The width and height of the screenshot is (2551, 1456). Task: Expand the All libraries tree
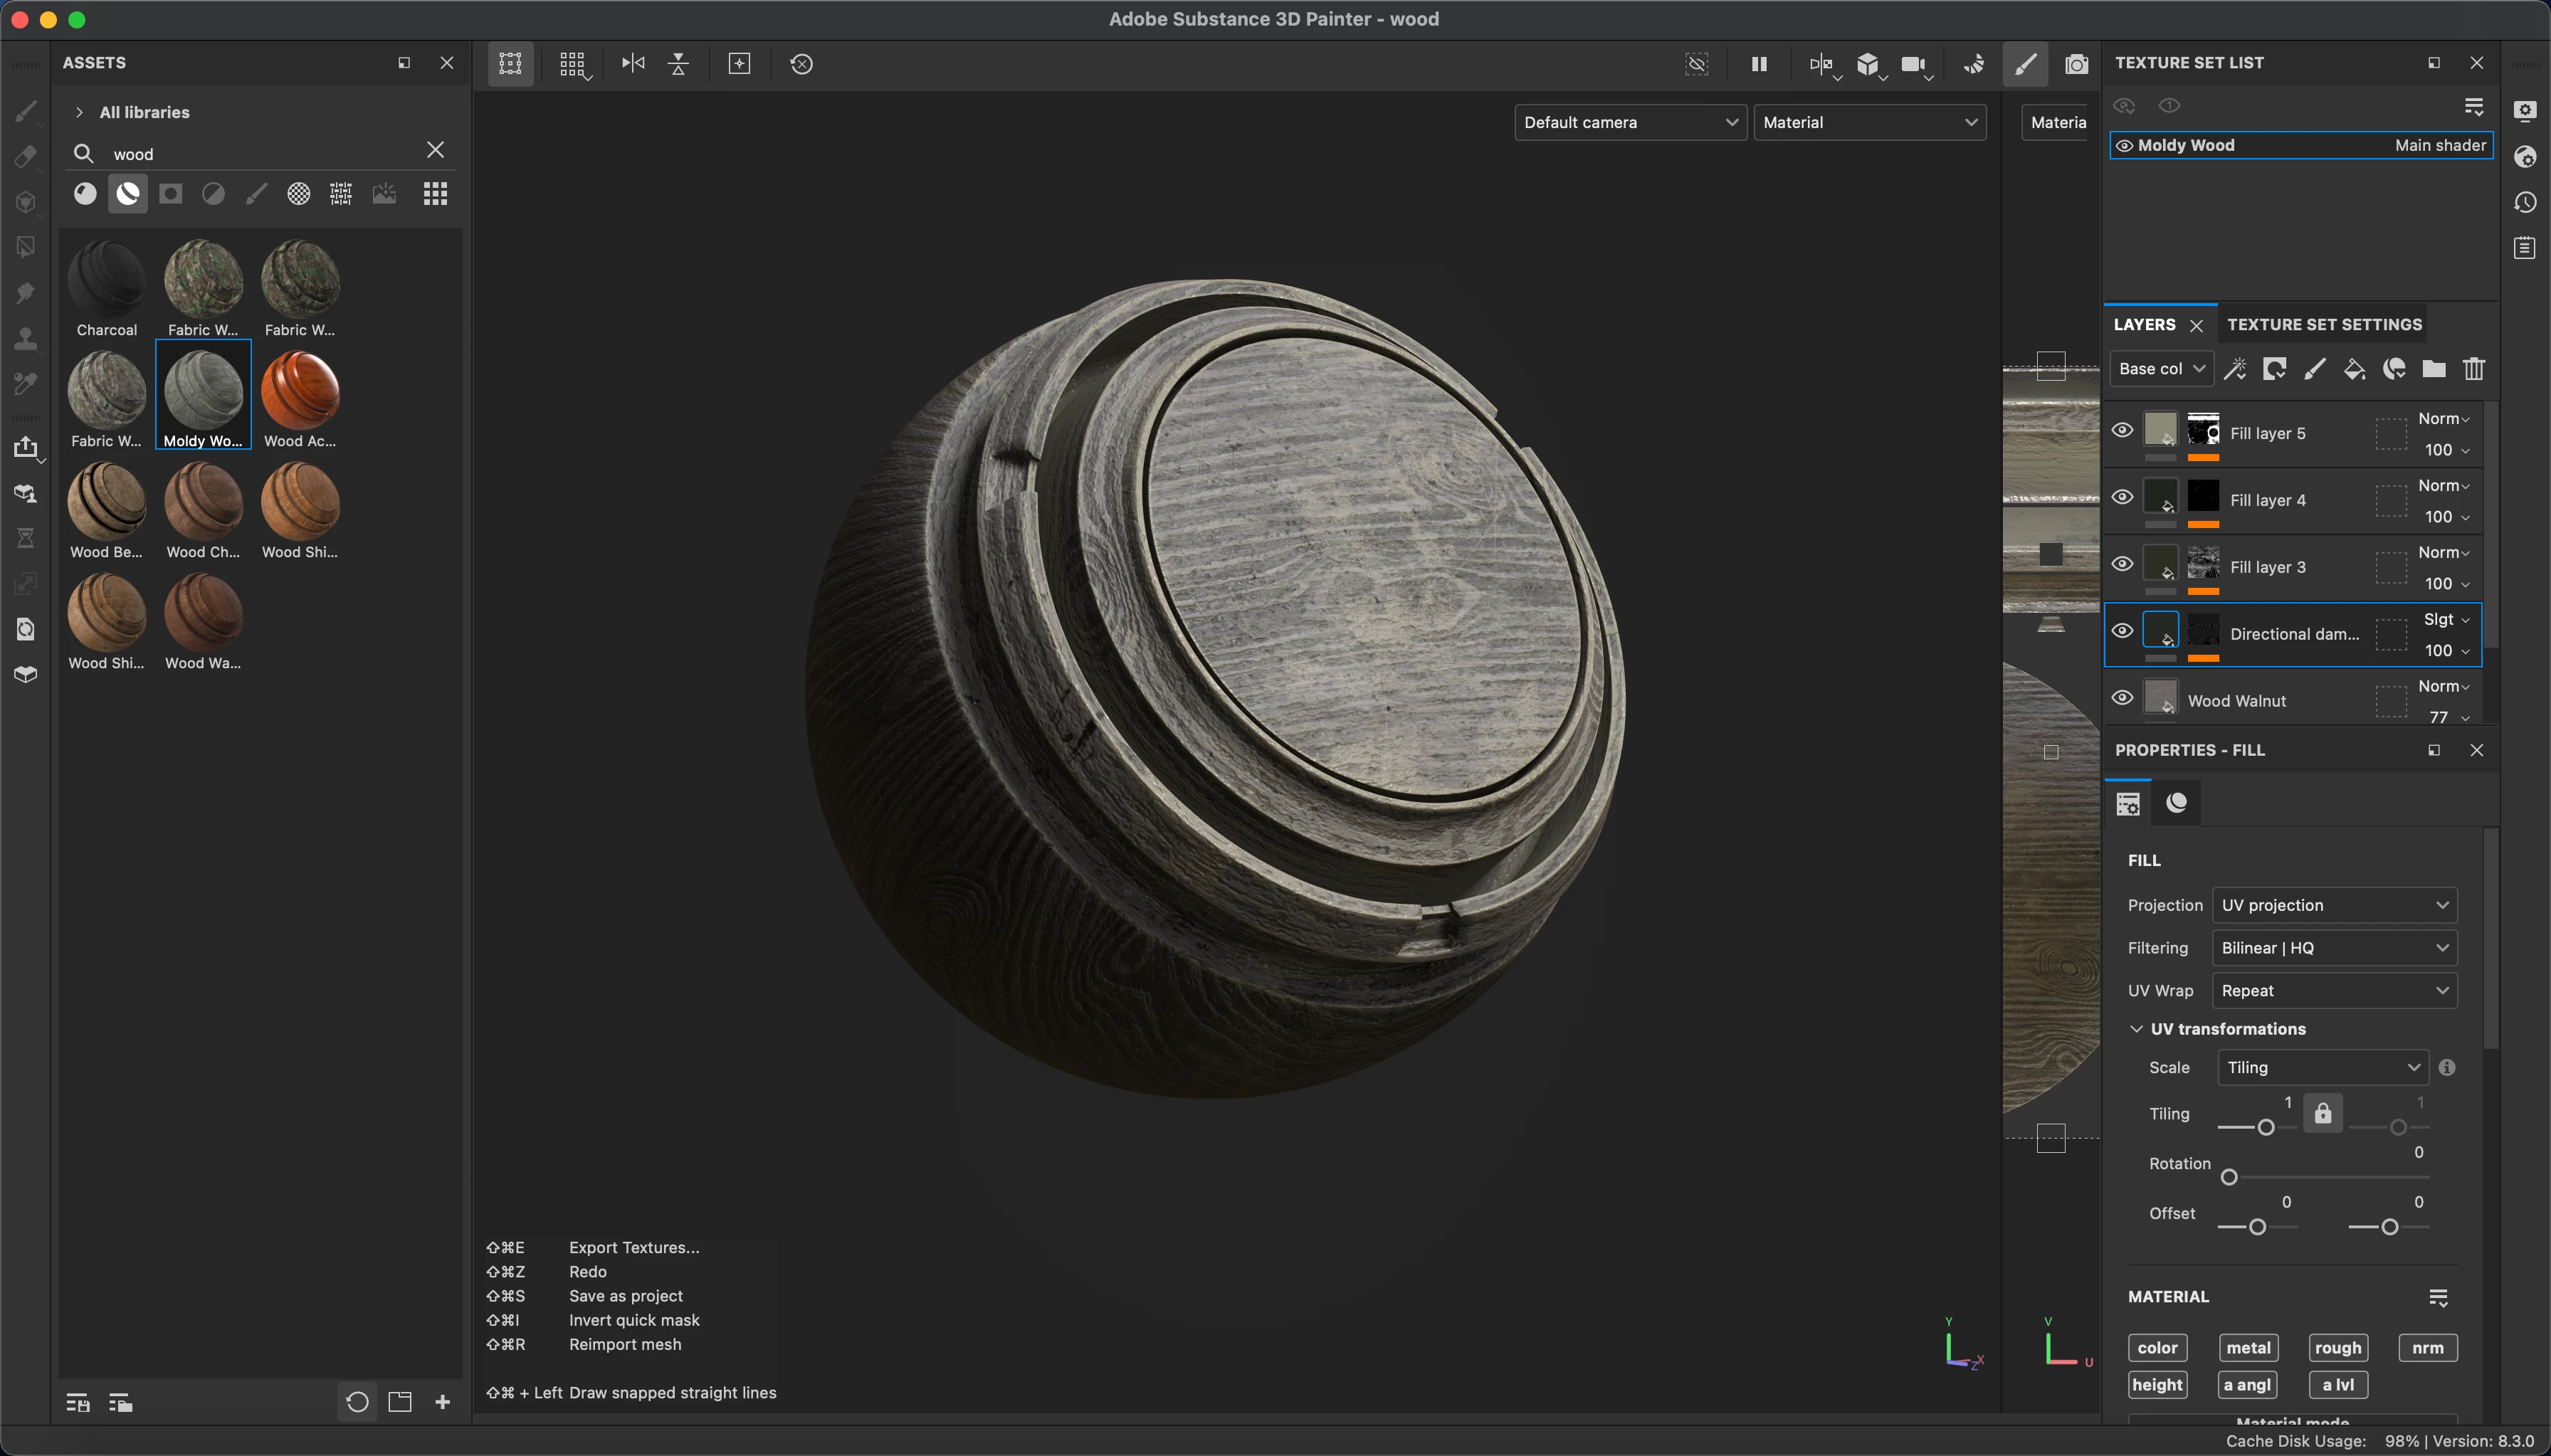click(80, 112)
